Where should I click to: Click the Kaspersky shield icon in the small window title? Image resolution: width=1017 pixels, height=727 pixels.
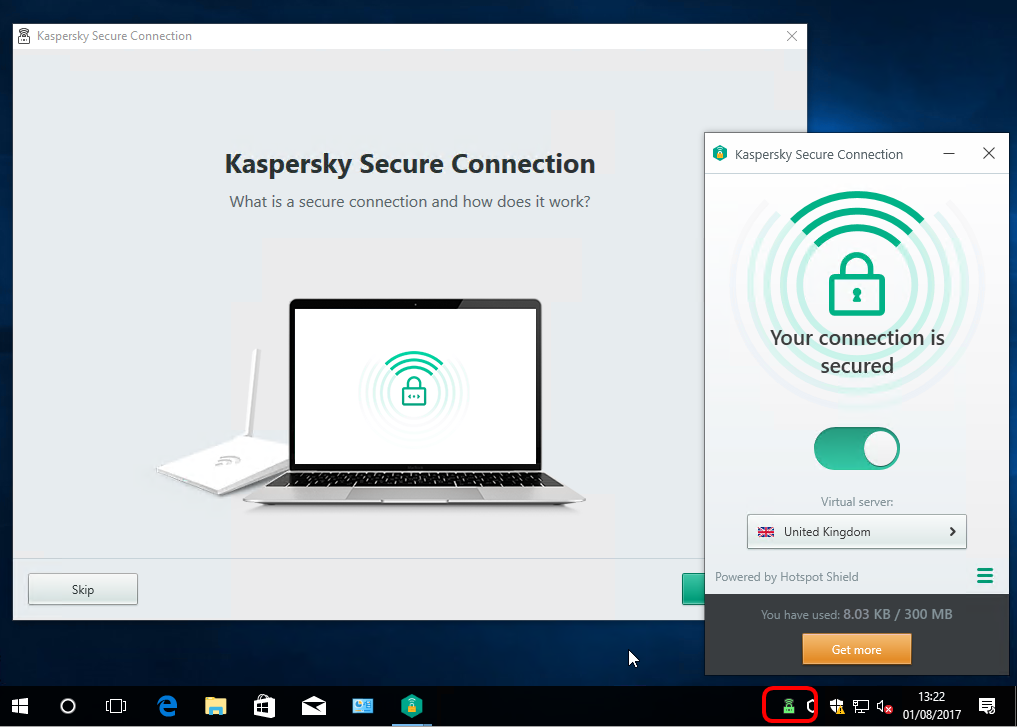pos(720,154)
